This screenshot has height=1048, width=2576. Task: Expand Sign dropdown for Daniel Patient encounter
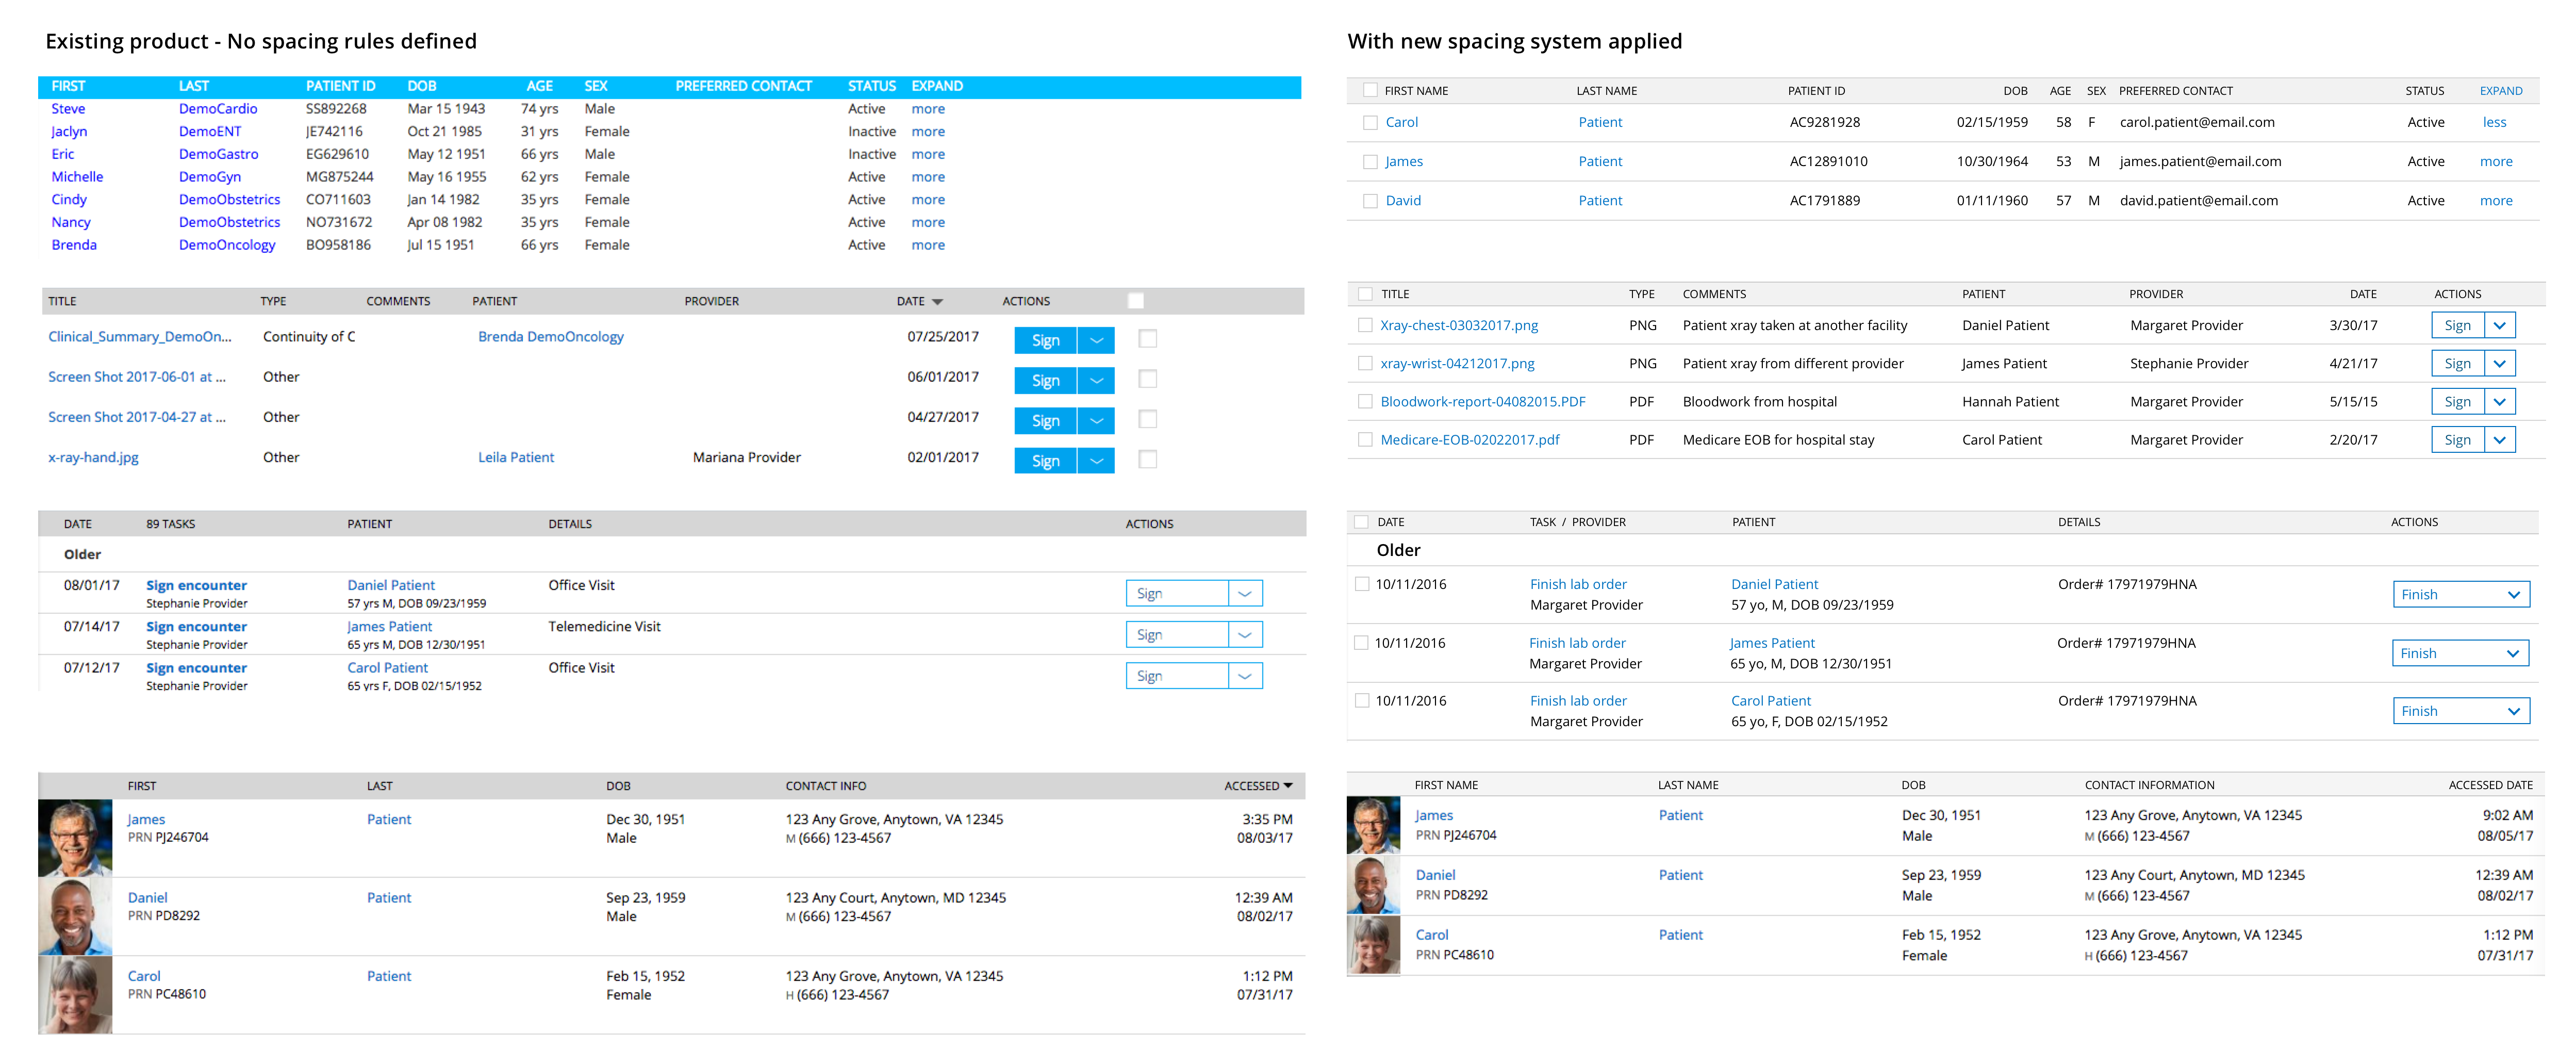[1245, 594]
